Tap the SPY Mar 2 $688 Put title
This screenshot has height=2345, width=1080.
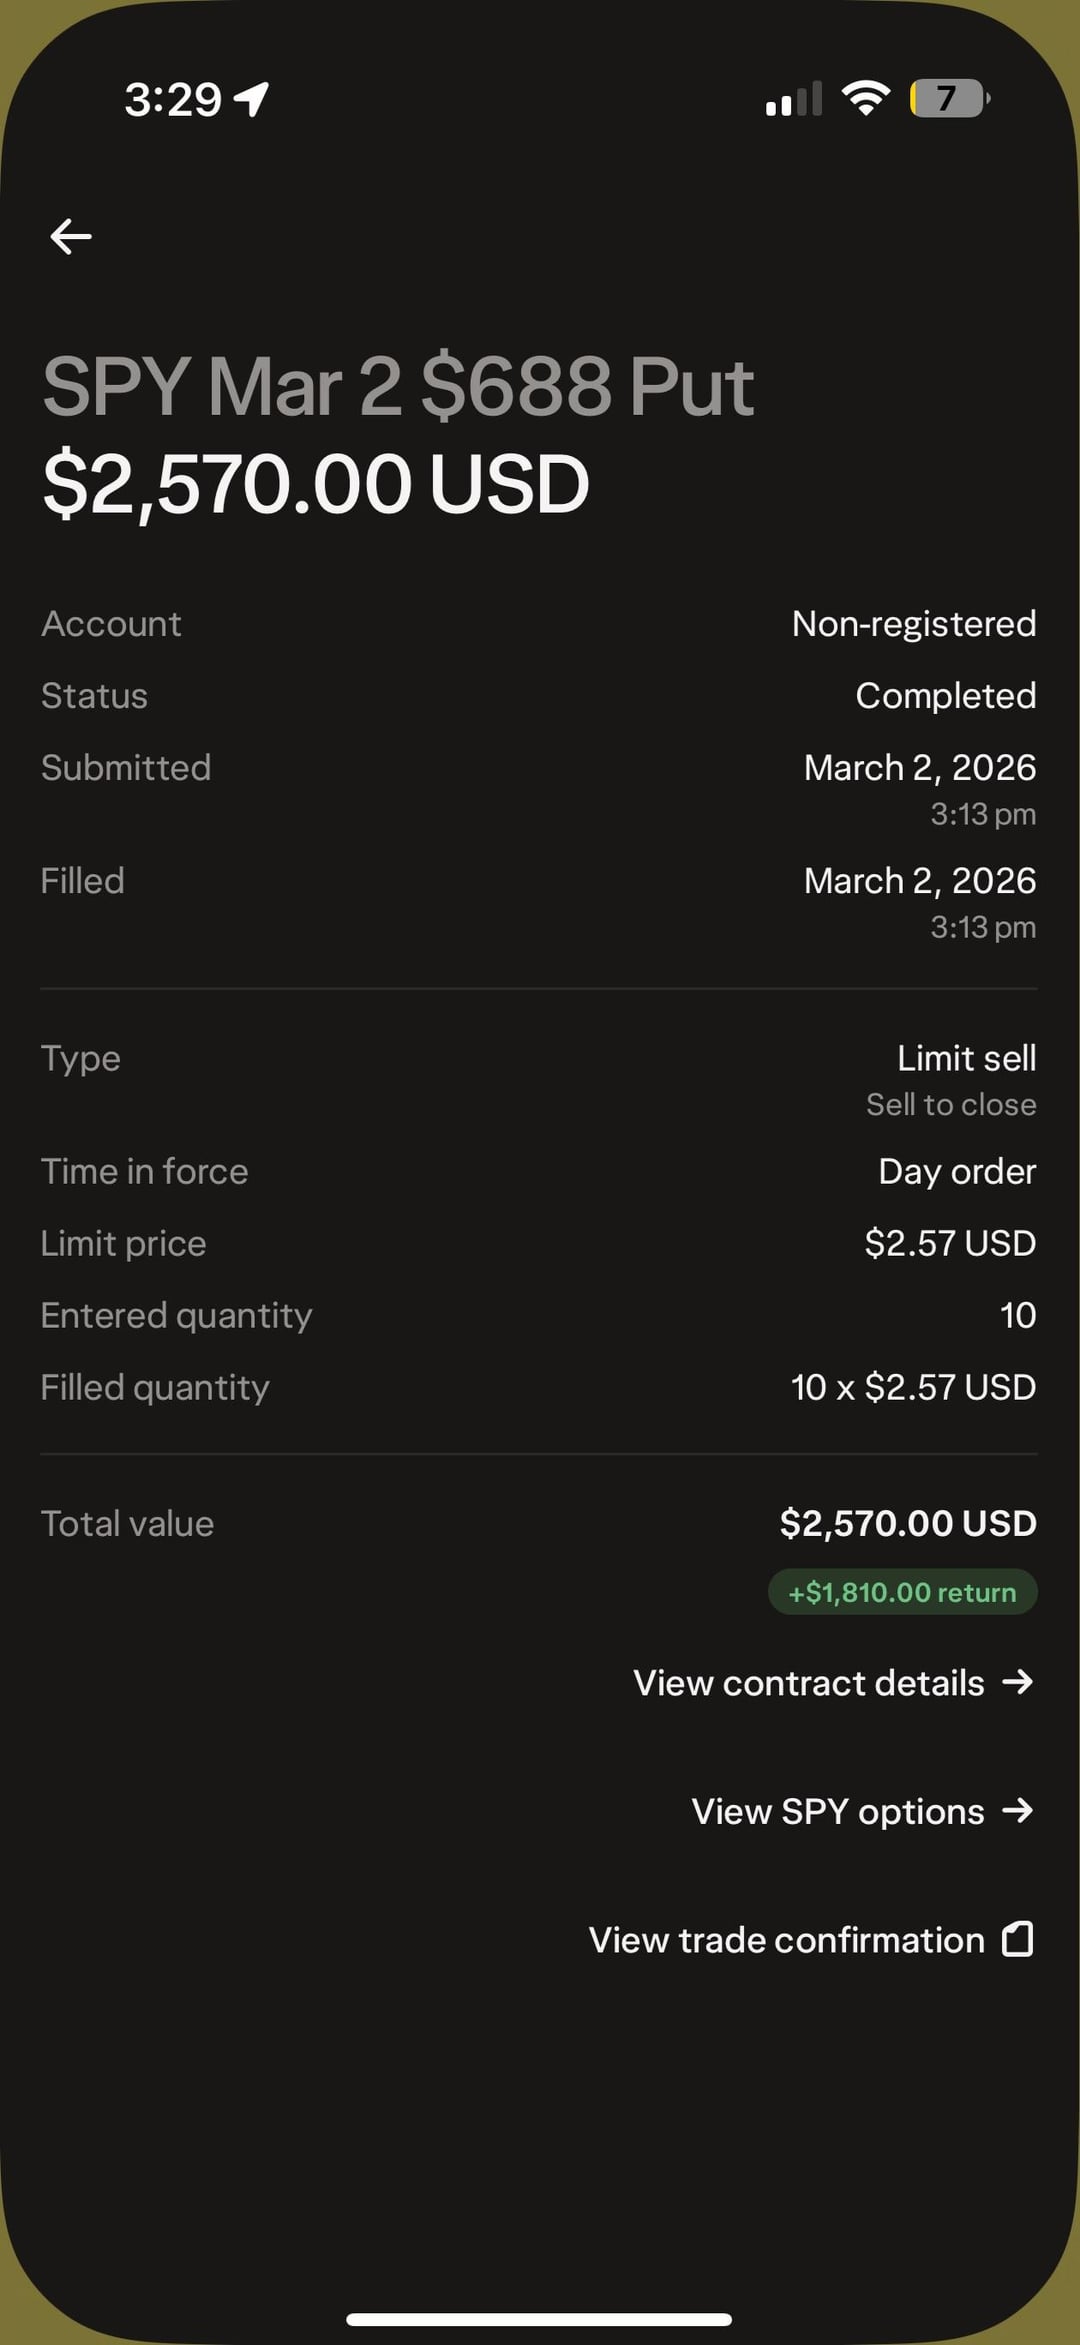[398, 387]
